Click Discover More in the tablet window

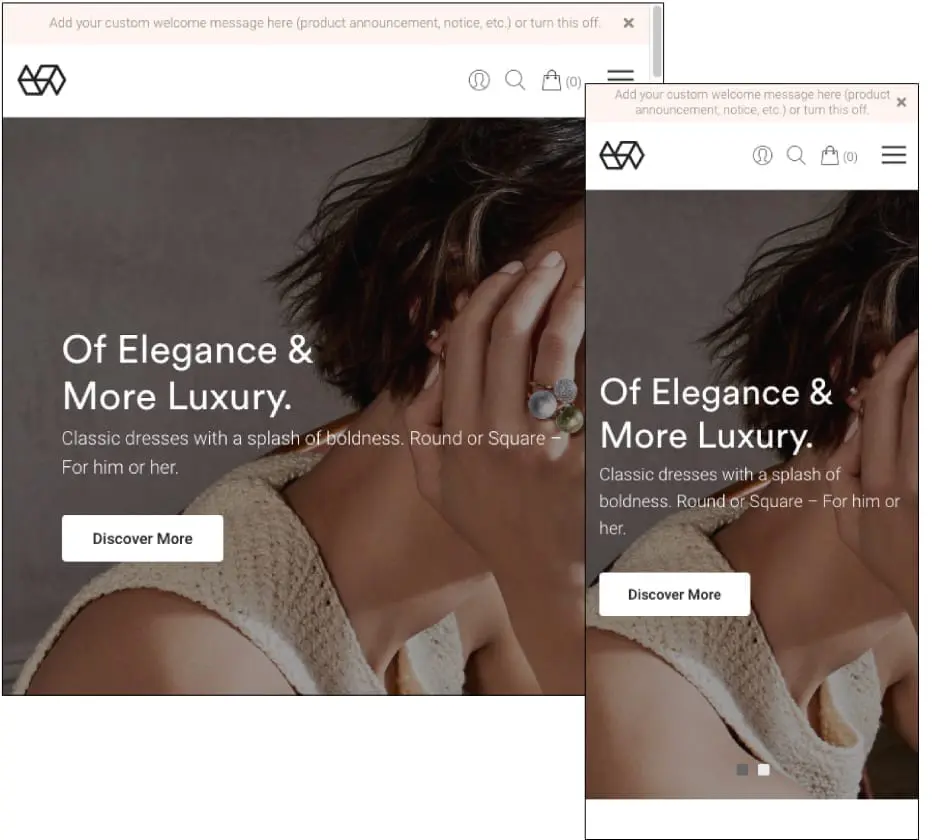pos(142,538)
